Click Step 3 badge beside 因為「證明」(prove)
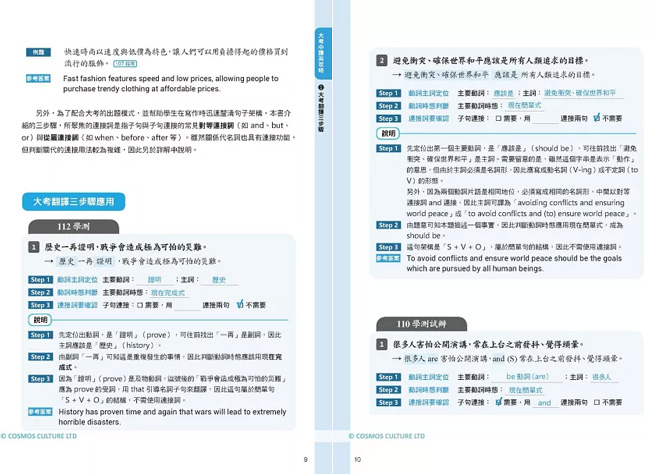650x474 pixels. coord(40,379)
